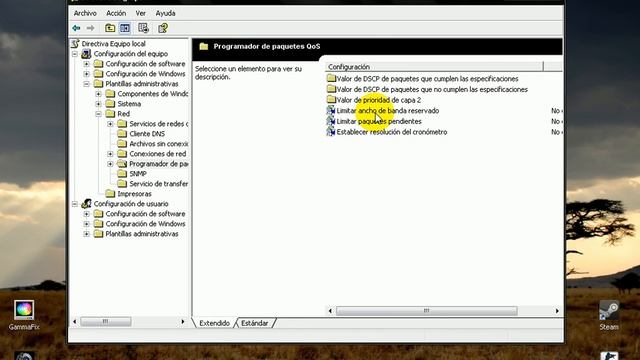Collapse the Red node
This screenshot has height=360, width=640.
tap(98, 114)
